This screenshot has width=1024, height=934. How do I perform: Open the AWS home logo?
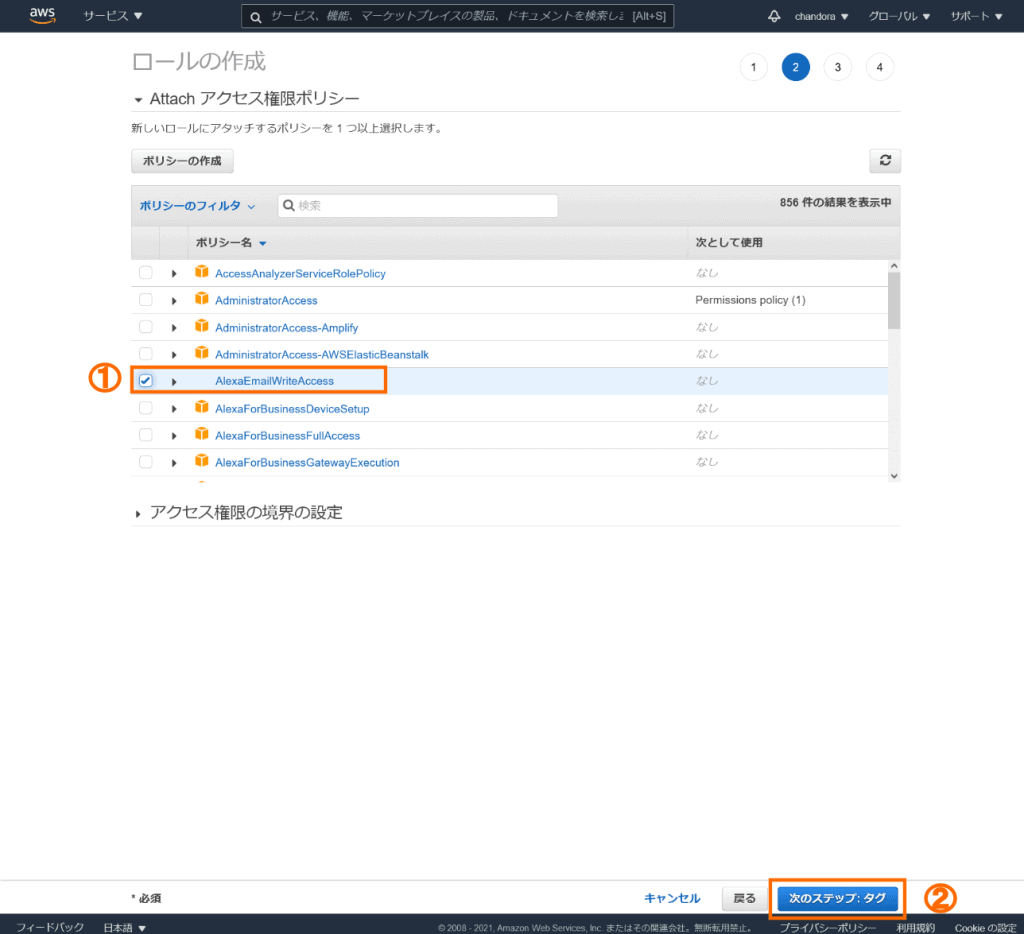(42, 15)
